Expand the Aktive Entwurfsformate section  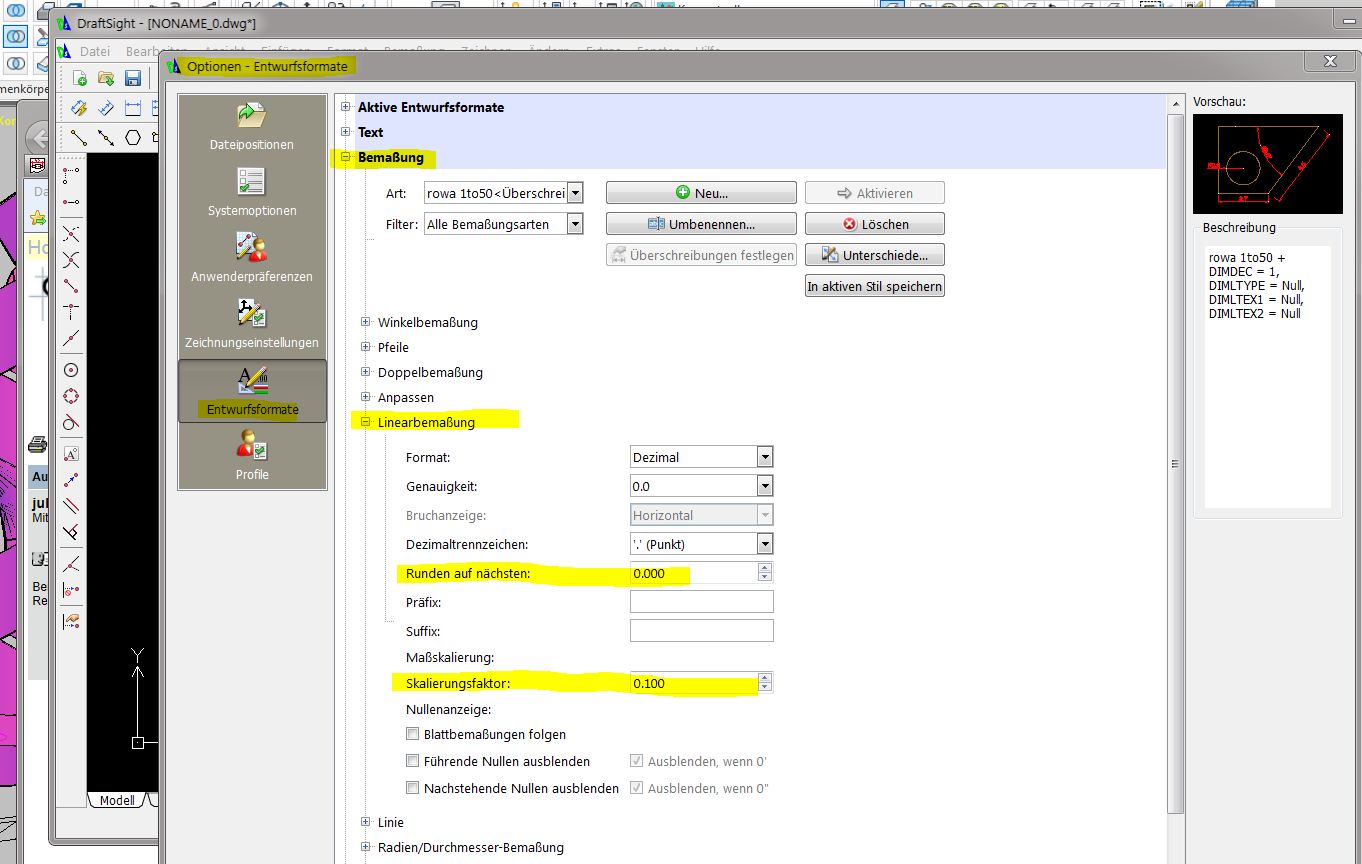[346, 107]
